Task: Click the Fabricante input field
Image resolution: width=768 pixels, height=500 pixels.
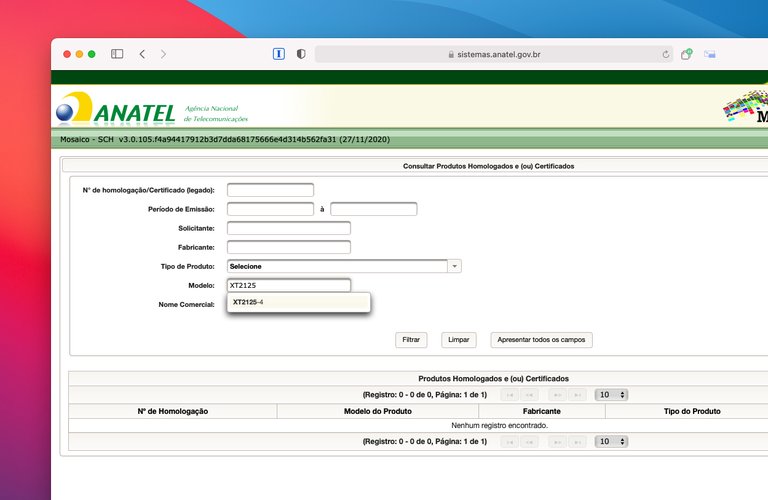Action: click(x=289, y=247)
